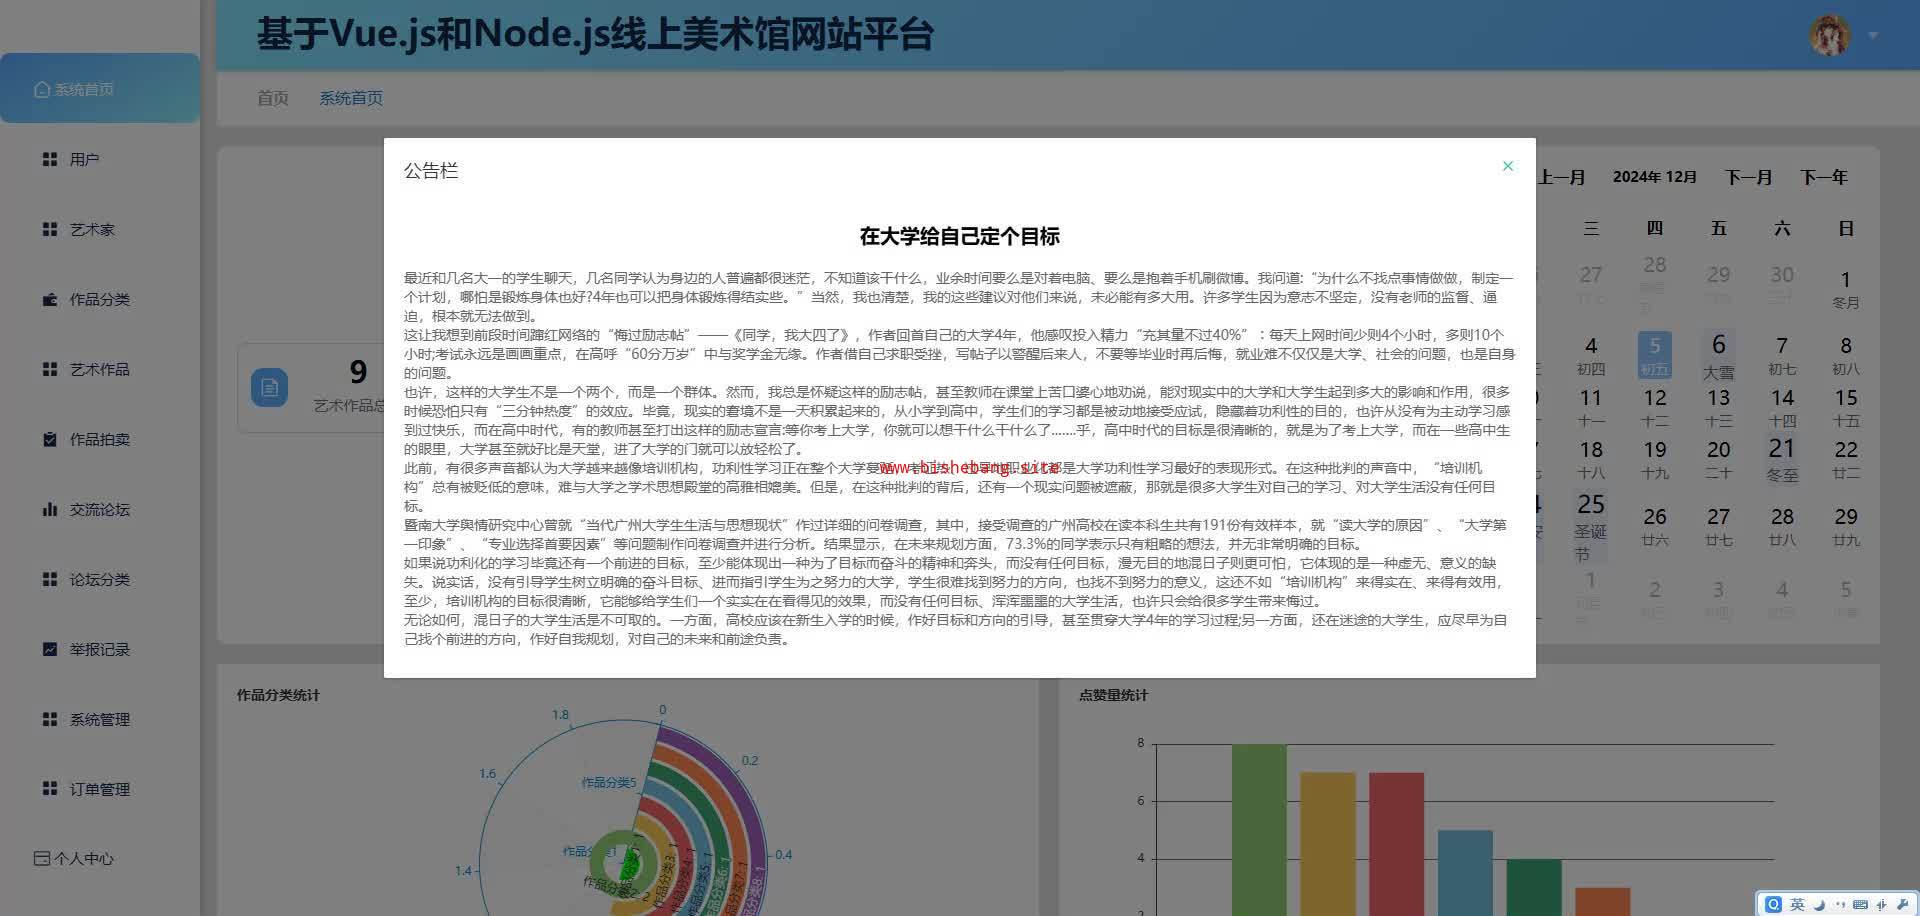Click the blue document icon on the stats card
The image size is (1920, 916).
pos(269,387)
